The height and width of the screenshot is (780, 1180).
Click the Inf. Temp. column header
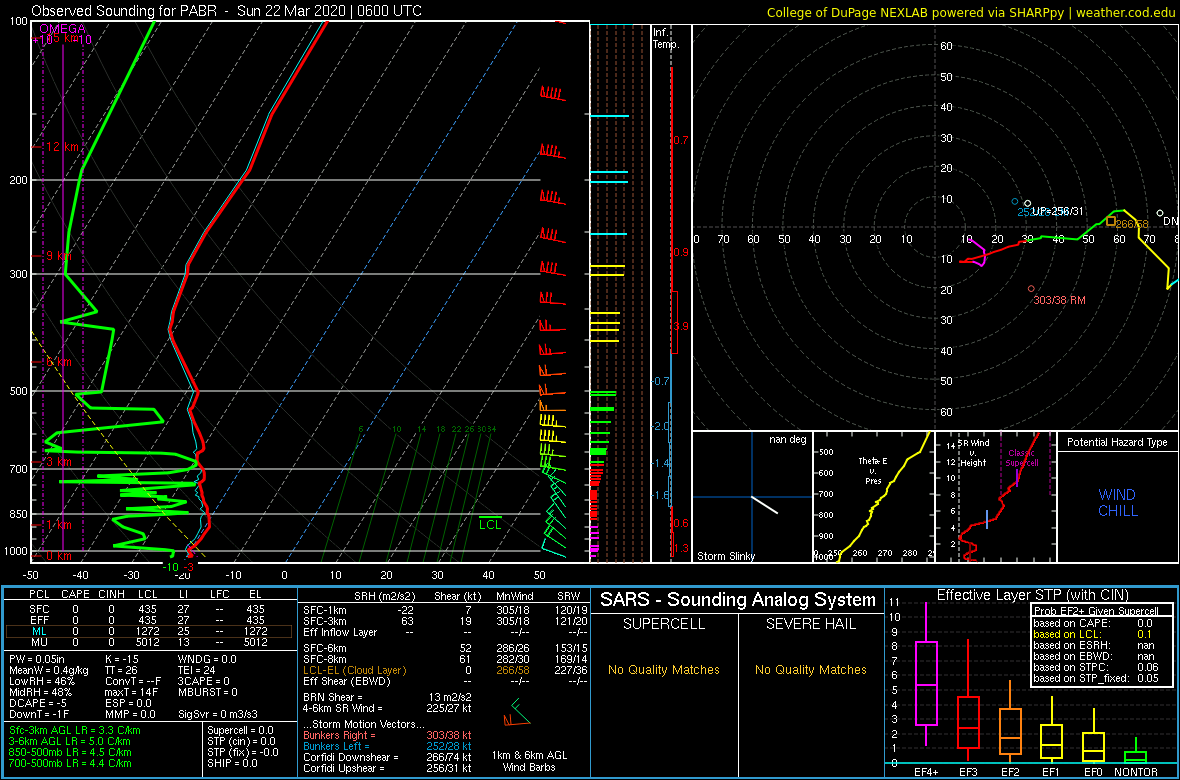coord(667,38)
